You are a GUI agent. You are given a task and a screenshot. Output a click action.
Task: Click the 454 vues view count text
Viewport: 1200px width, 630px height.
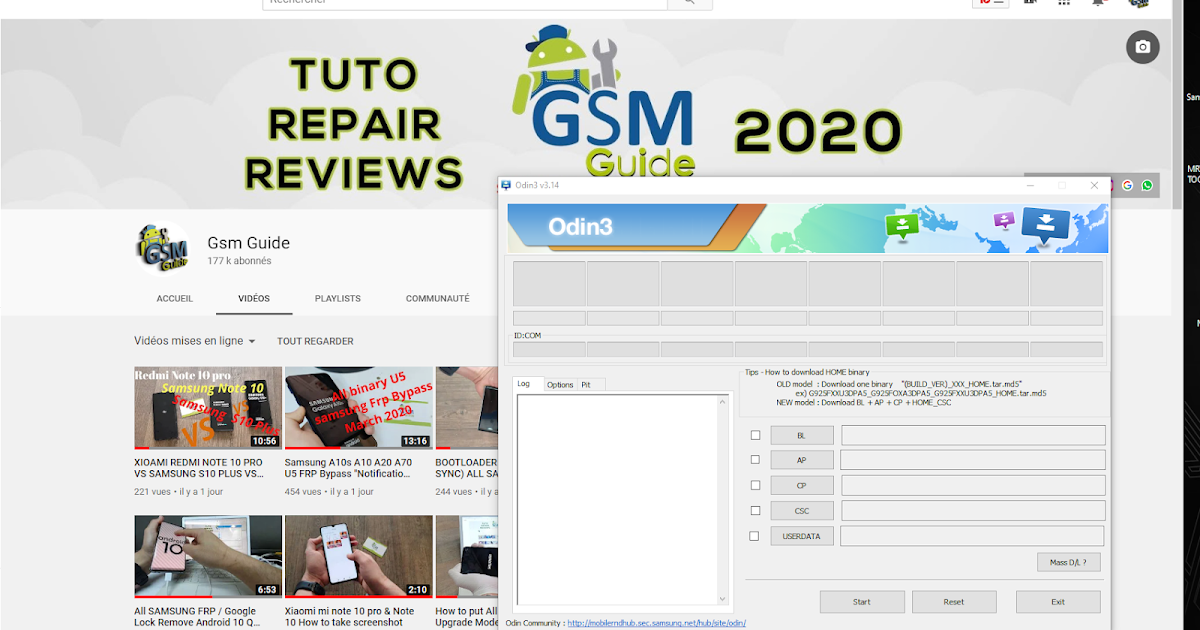point(303,492)
